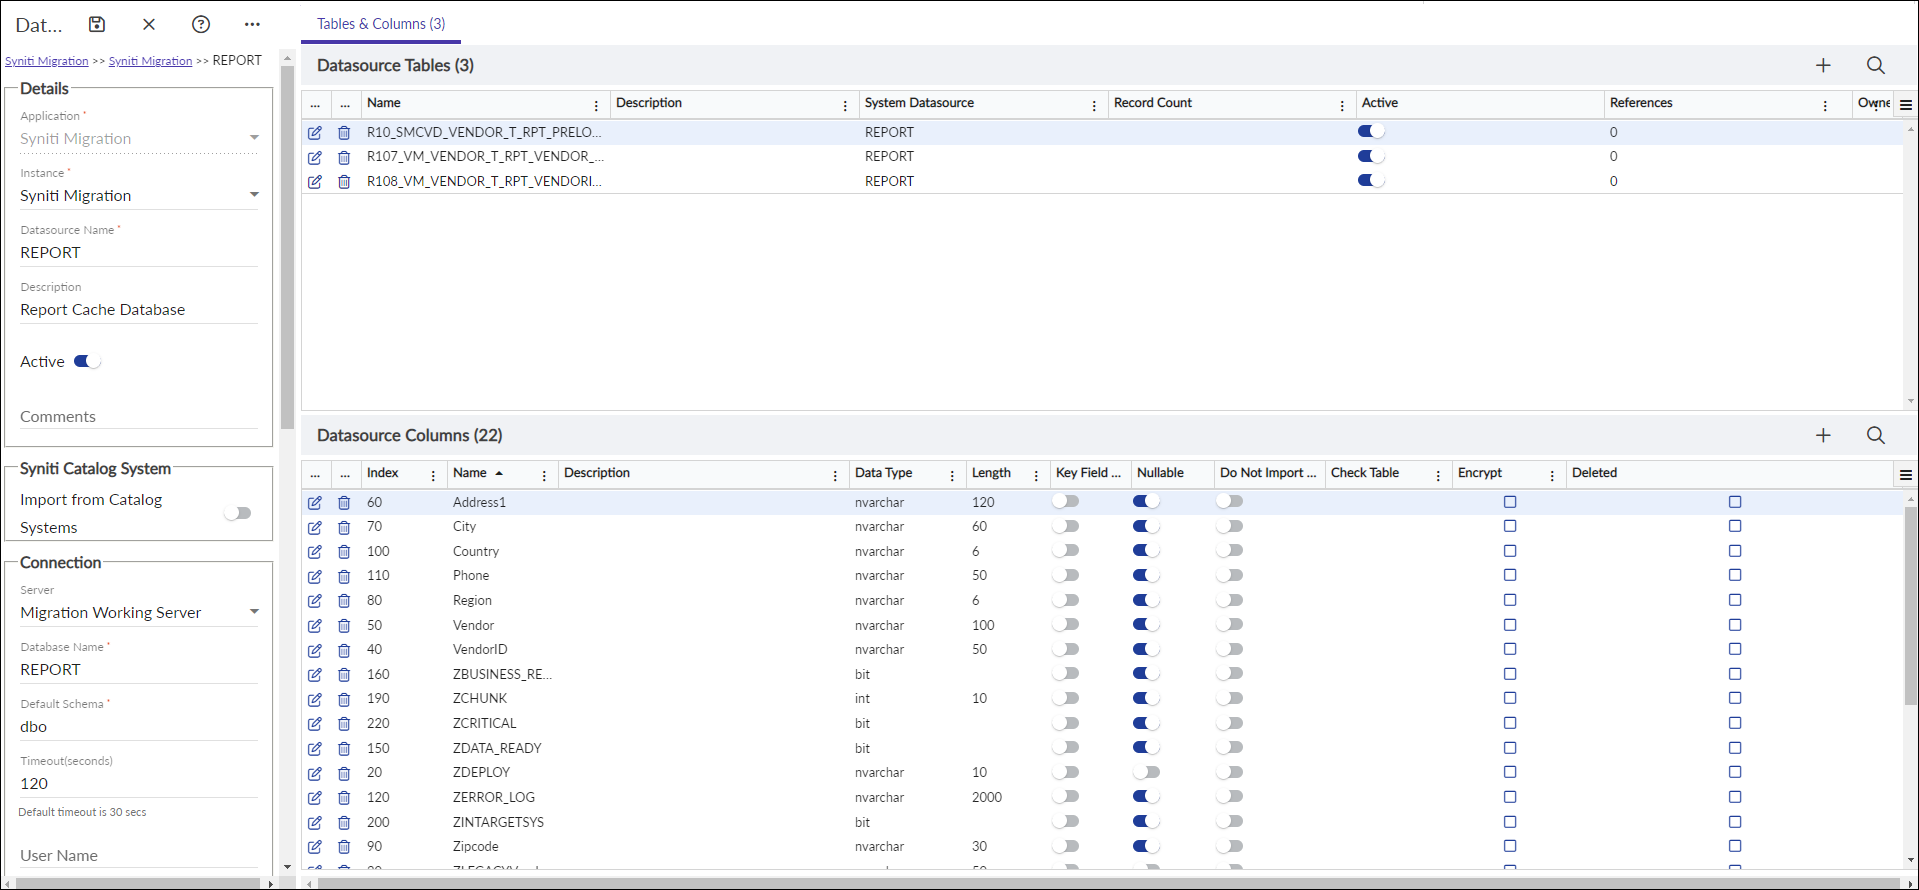Select the Tables & Columns (3) tab

tap(381, 24)
